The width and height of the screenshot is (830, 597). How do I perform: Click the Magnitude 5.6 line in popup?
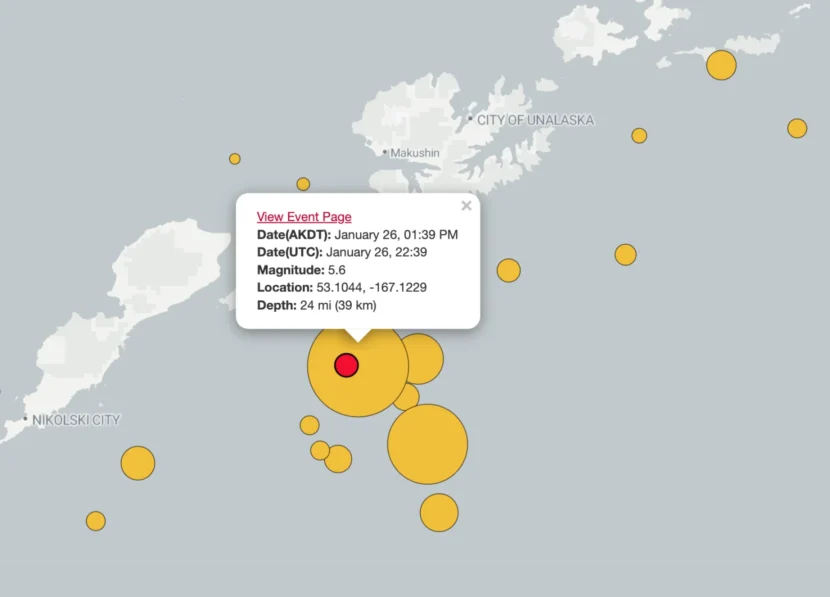pyautogui.click(x=301, y=270)
